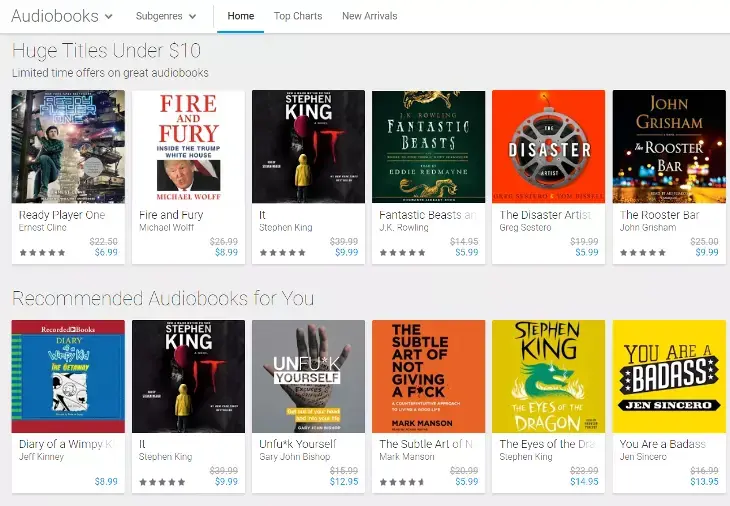Screen dimensions: 730x506
Task: Open The Eyes of the Dragon cover
Action: click(549, 377)
